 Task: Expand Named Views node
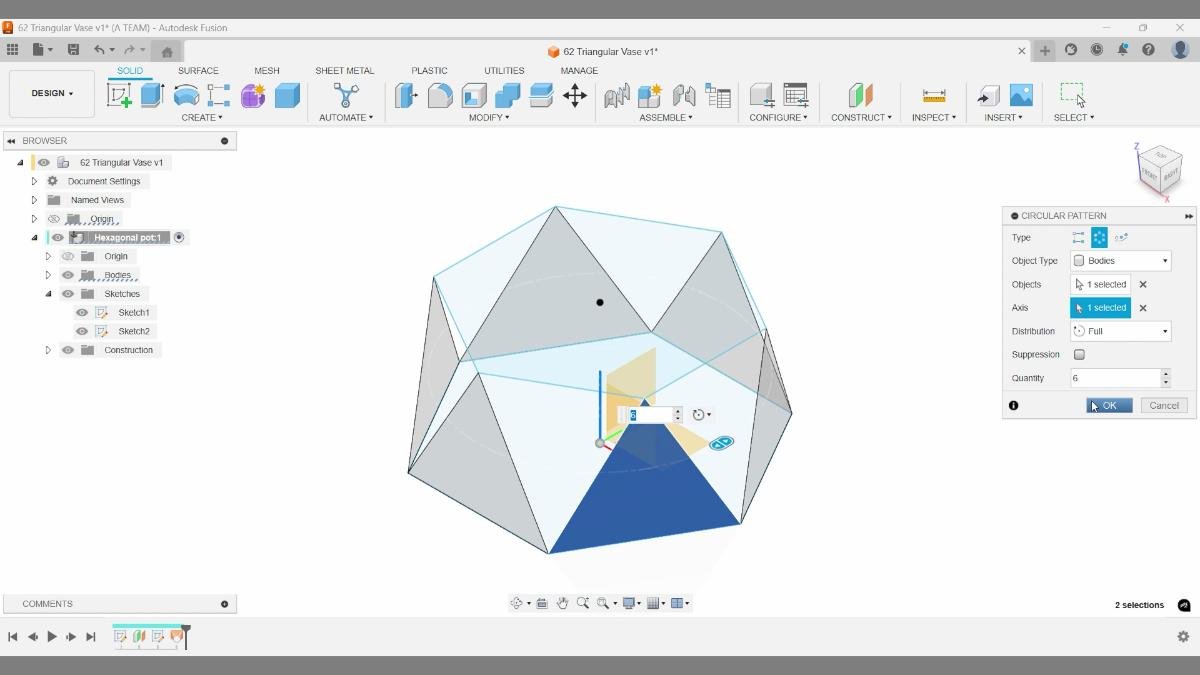pos(34,200)
